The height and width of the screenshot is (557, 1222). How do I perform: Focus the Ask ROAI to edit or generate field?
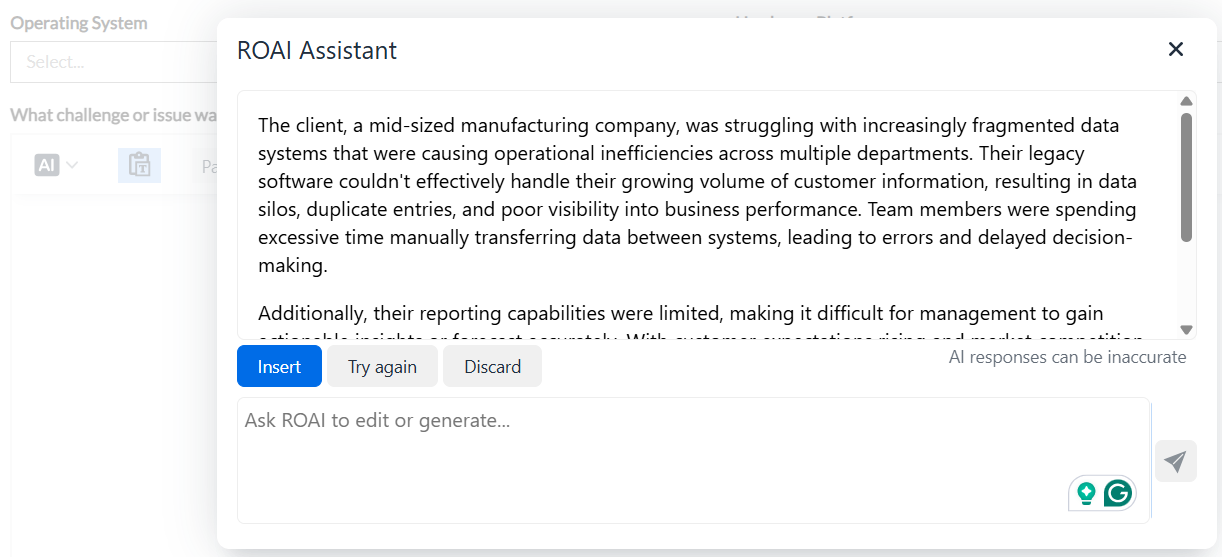click(693, 460)
